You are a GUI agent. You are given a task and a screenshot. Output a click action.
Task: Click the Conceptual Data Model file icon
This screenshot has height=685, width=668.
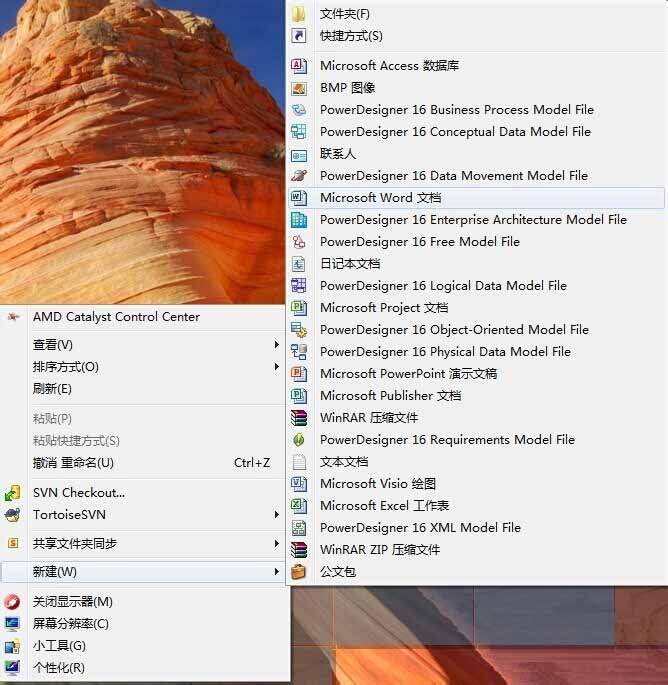[x=299, y=131]
